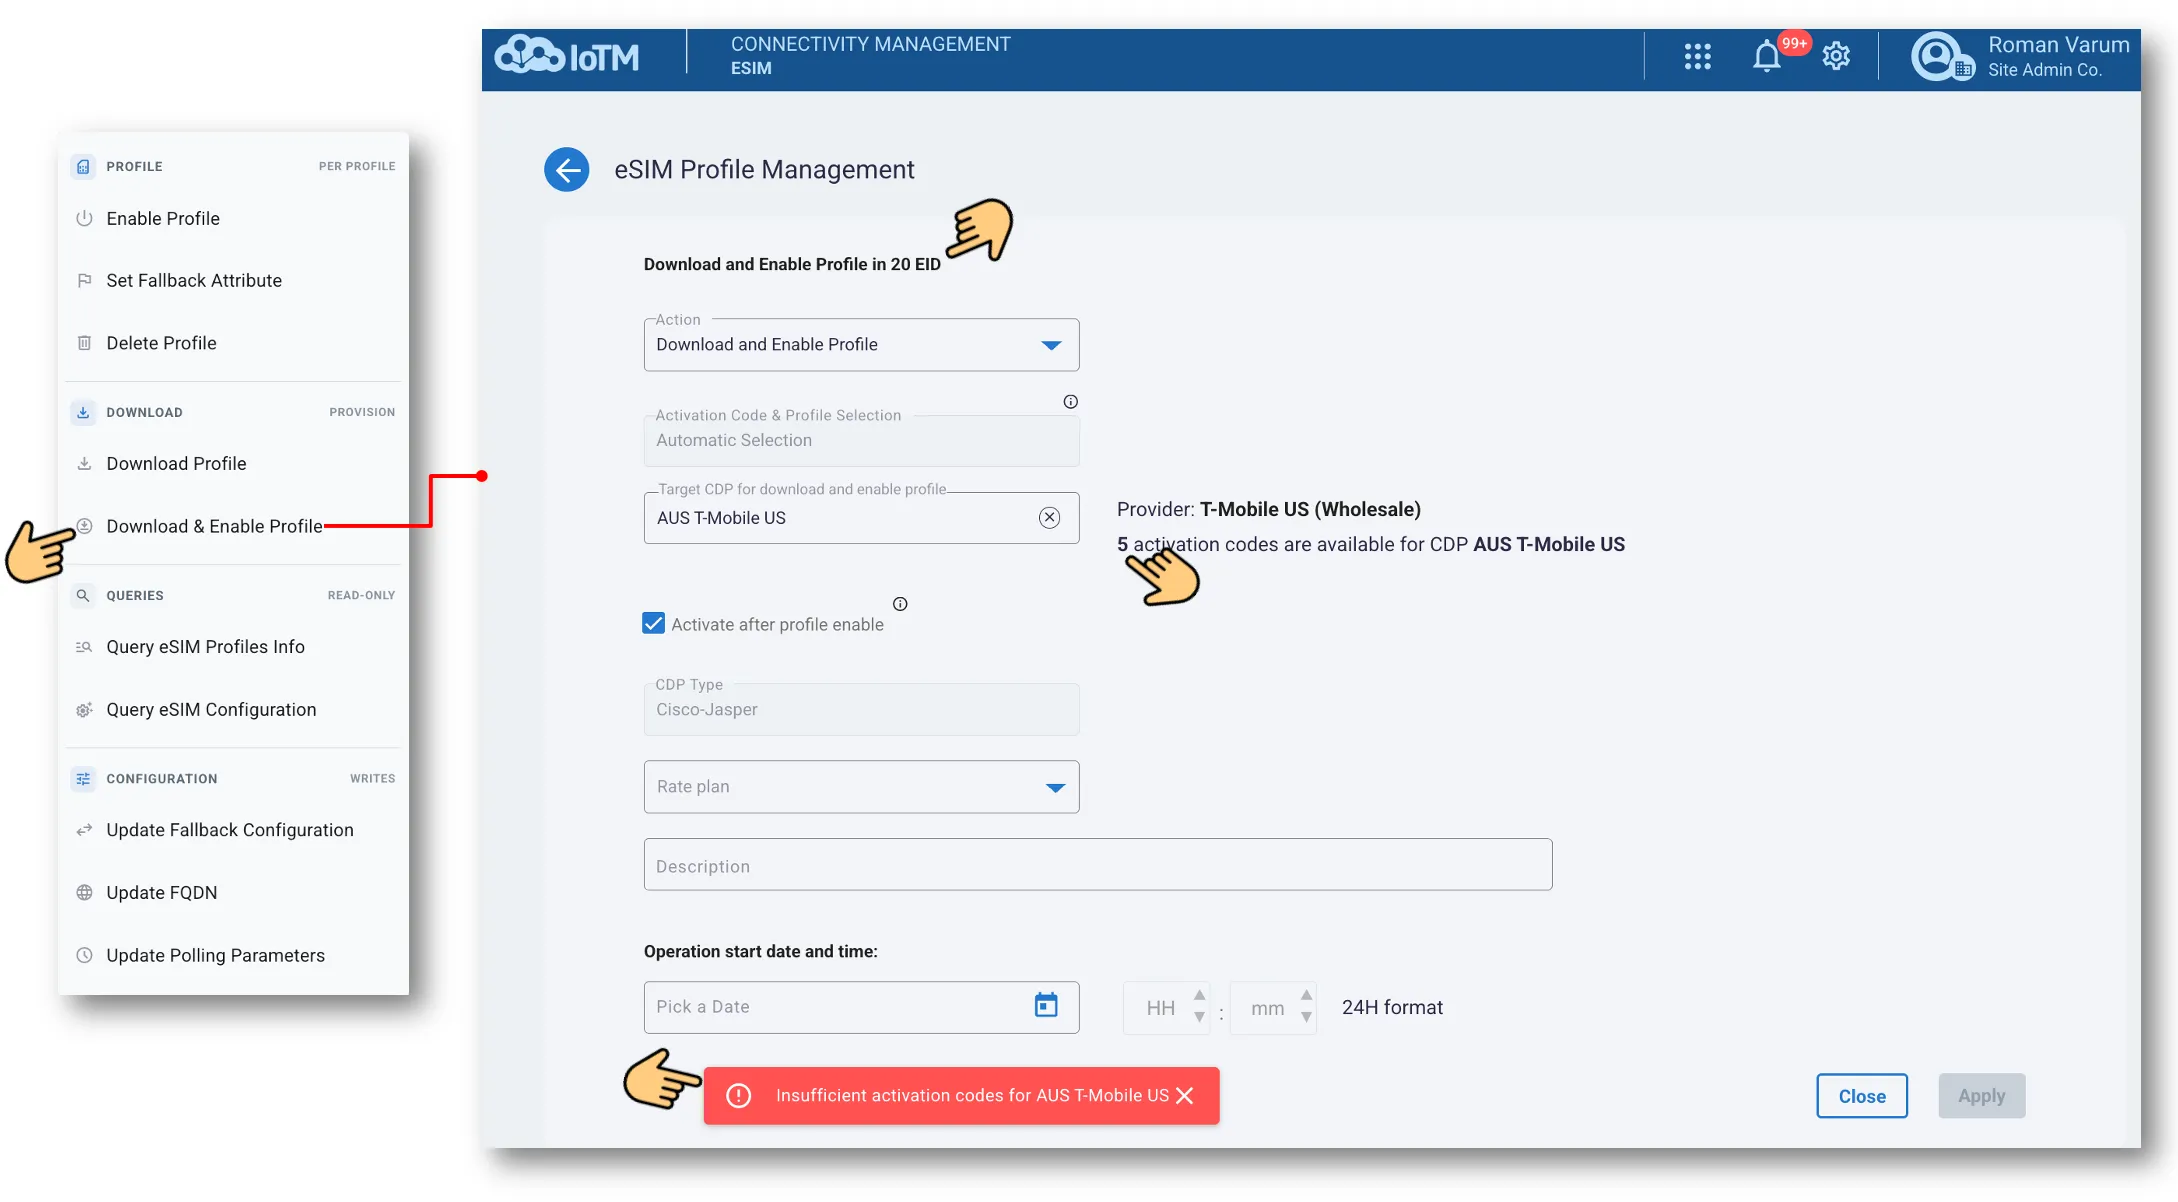Viewport: 2178px width, 1202px height.
Task: Click the Update FQDN globe icon
Action: (84, 893)
